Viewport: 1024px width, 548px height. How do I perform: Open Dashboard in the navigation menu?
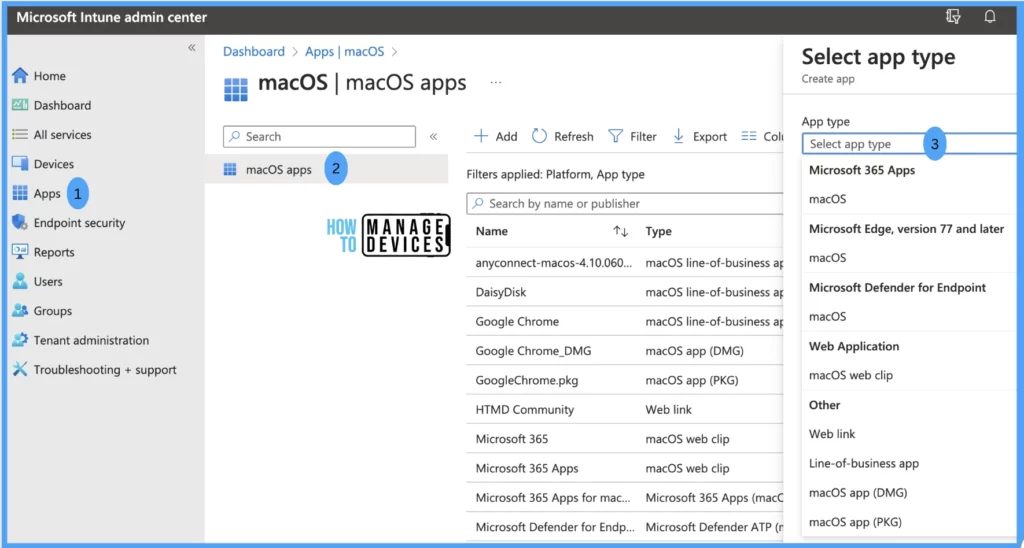coord(63,105)
